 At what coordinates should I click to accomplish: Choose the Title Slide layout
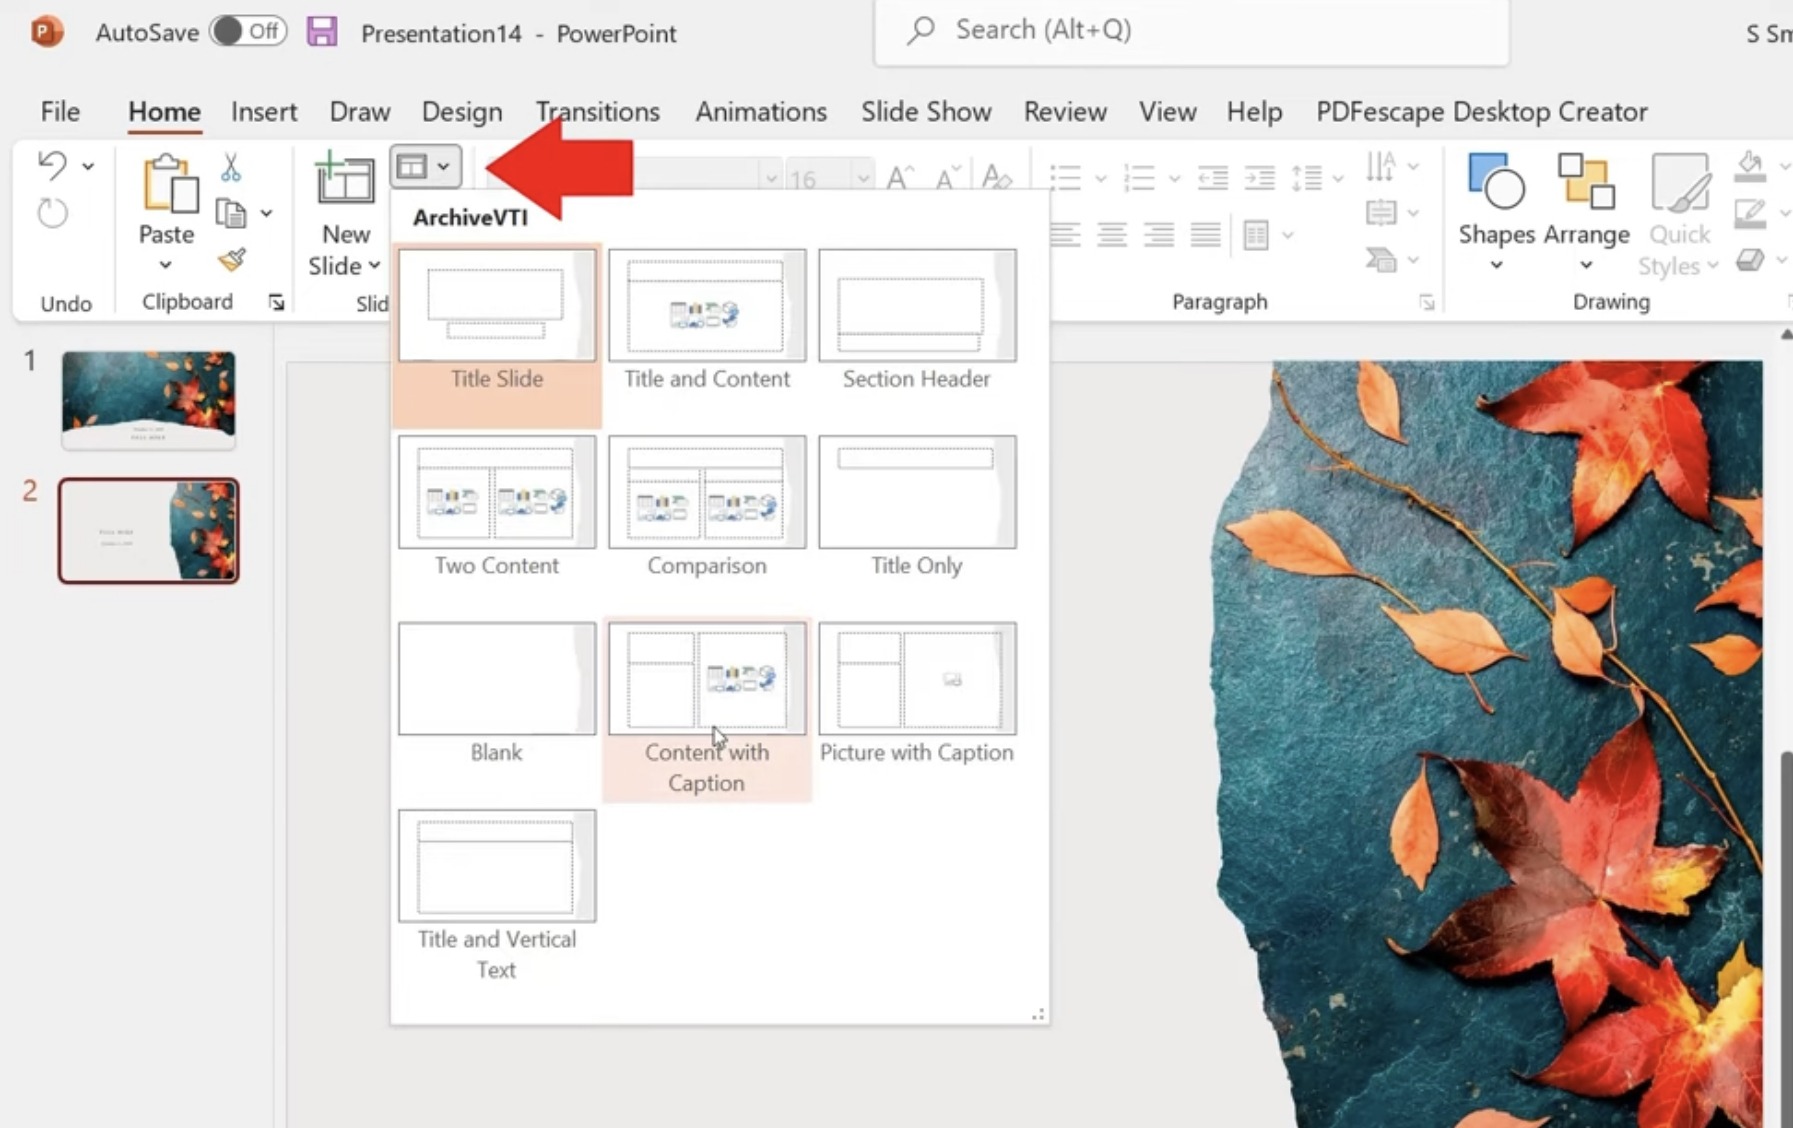click(497, 336)
